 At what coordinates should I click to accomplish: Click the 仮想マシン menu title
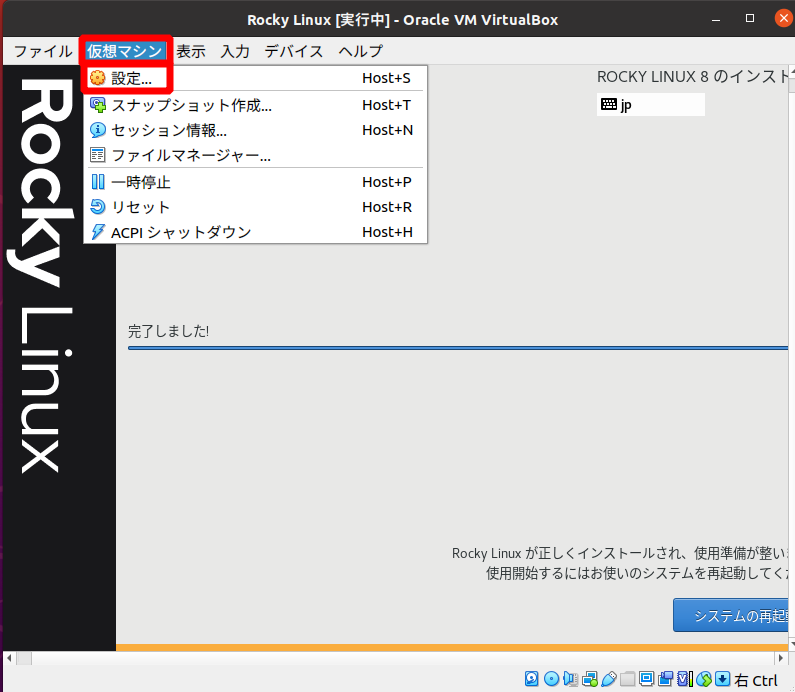125,51
